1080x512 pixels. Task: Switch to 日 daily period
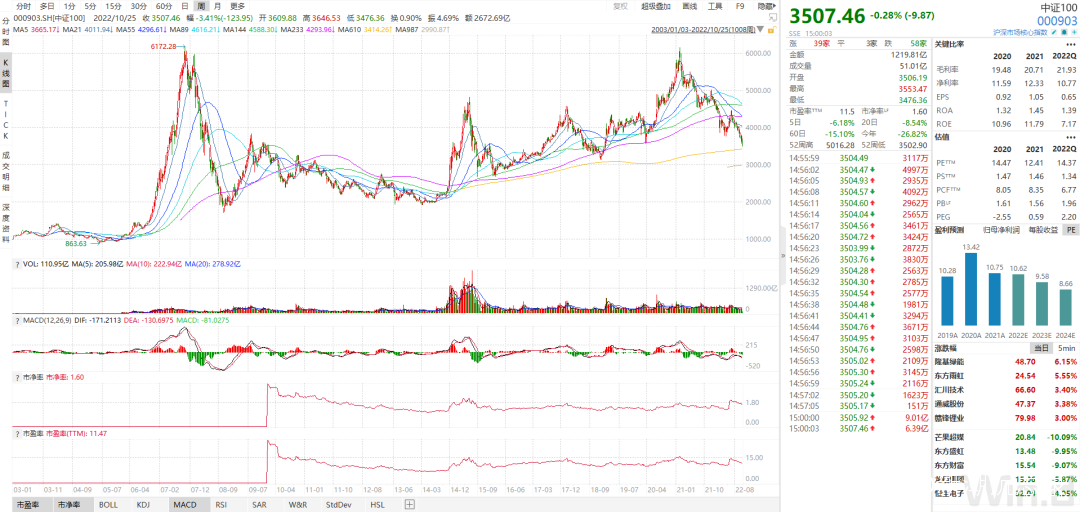(185, 6)
